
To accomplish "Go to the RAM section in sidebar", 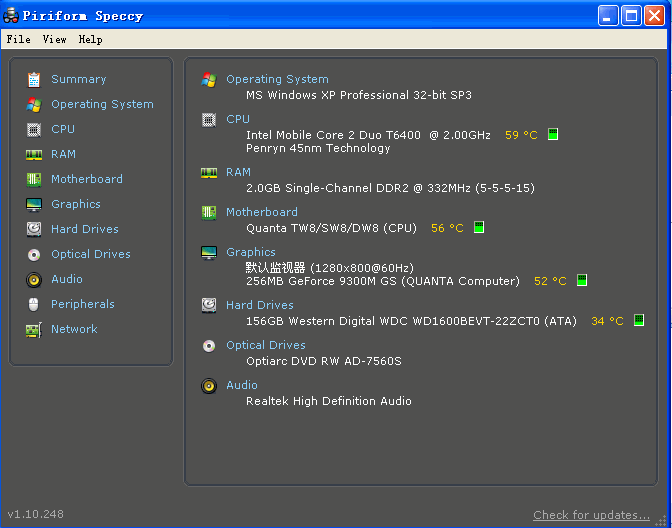I will point(63,154).
